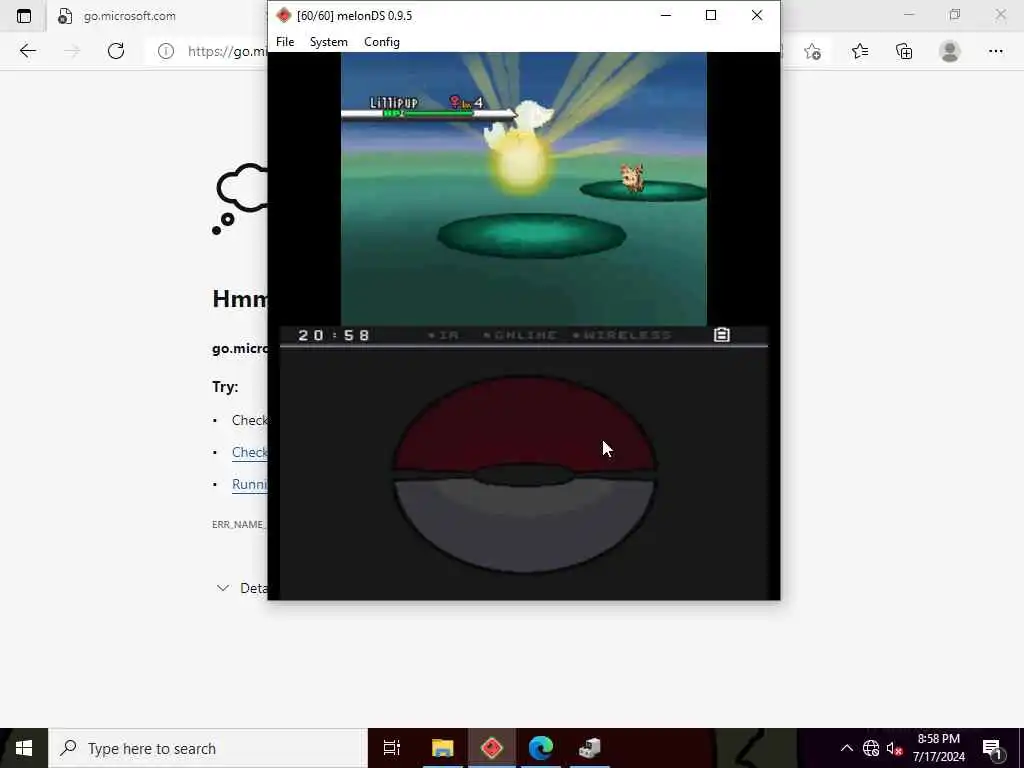Viewport: 1024px width, 768px height.
Task: Click the muted volume tray icon
Action: pyautogui.click(x=894, y=748)
